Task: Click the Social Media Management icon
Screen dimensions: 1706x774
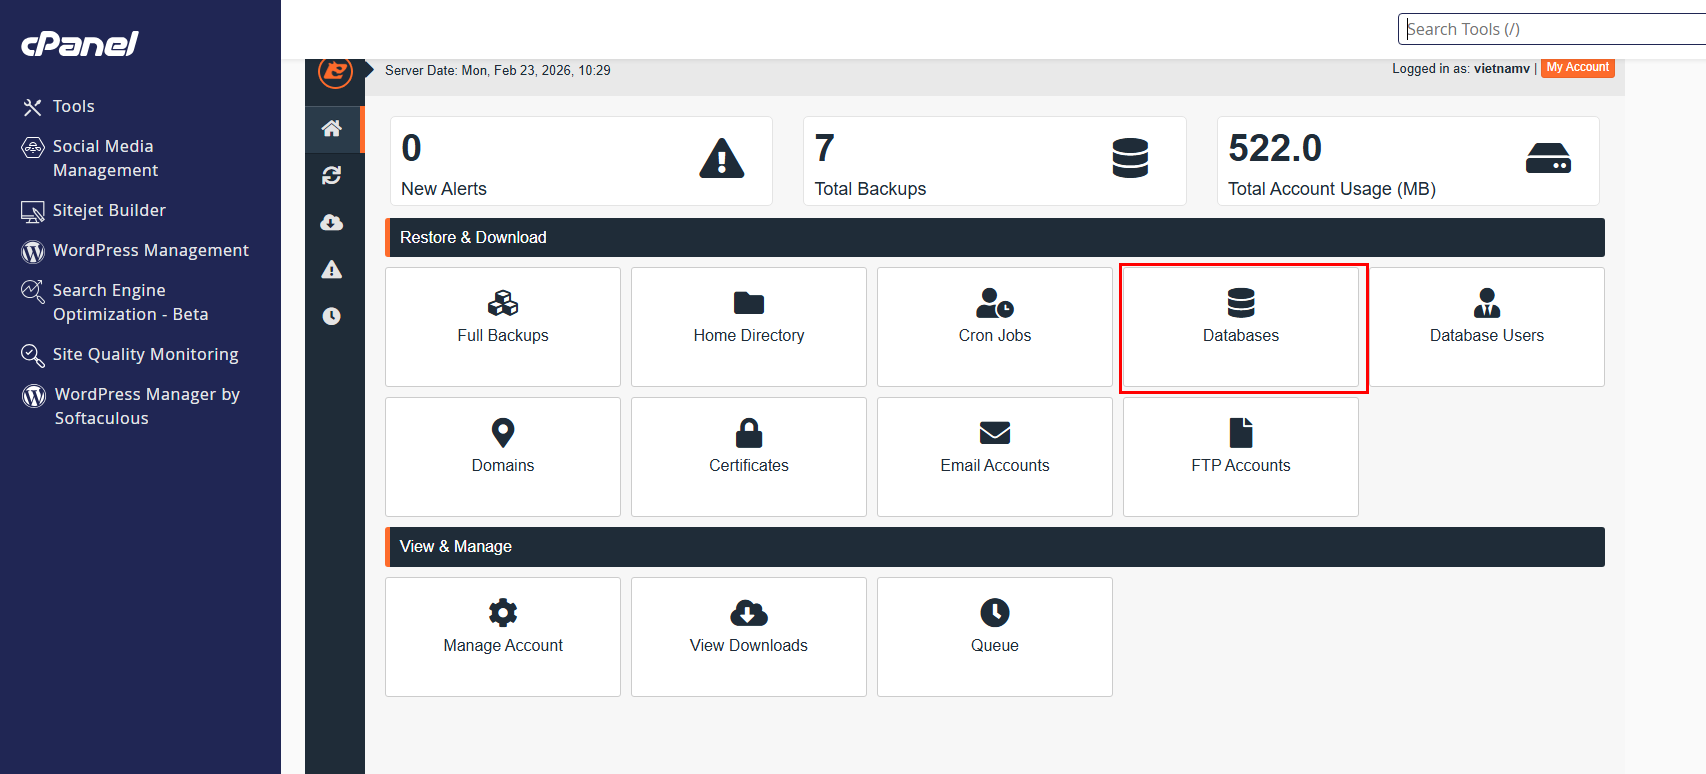Action: [x=33, y=147]
